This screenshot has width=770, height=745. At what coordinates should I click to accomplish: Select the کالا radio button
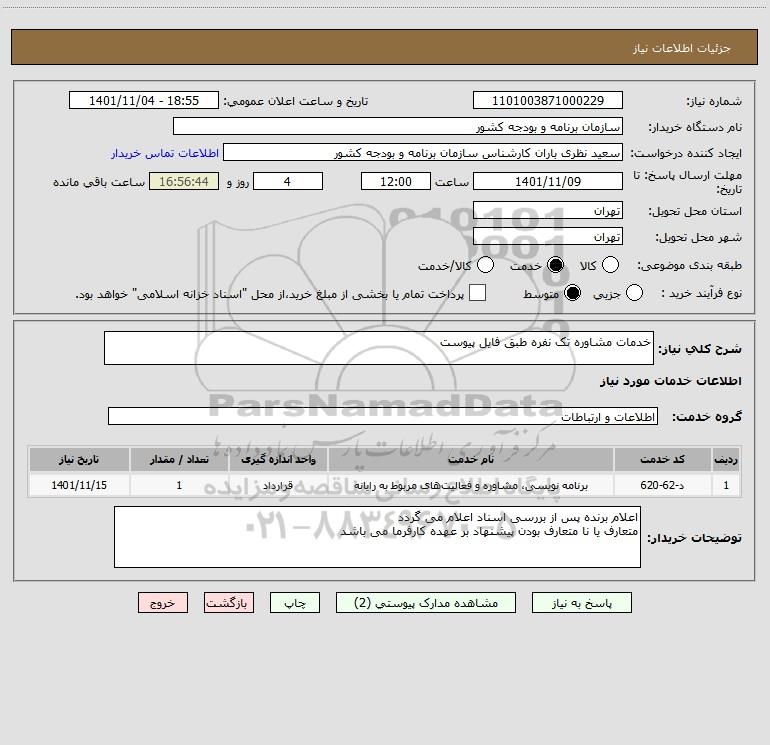pyautogui.click(x=610, y=265)
